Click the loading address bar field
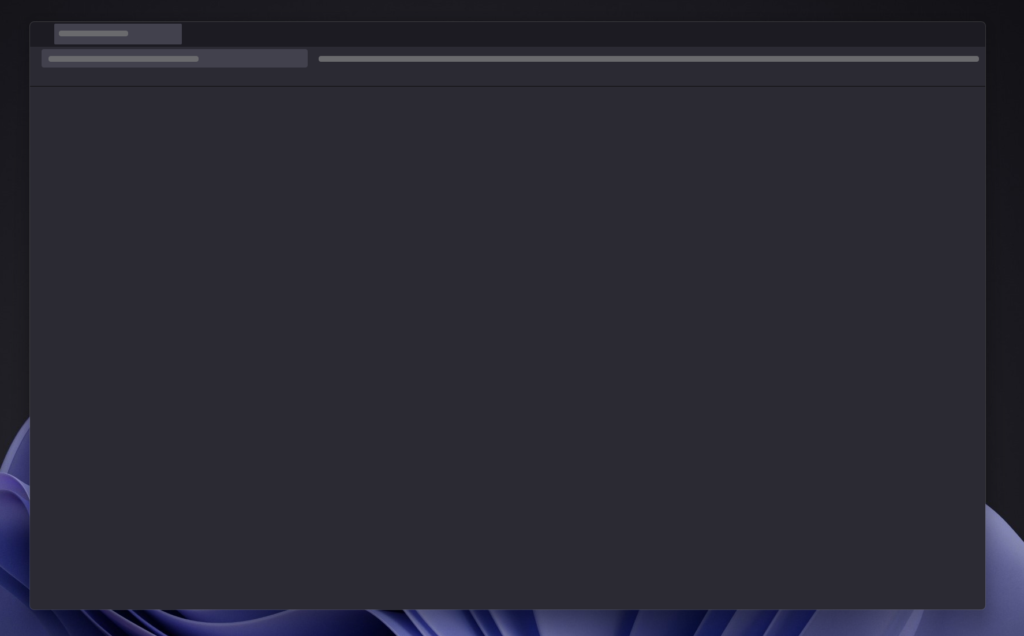 174,58
